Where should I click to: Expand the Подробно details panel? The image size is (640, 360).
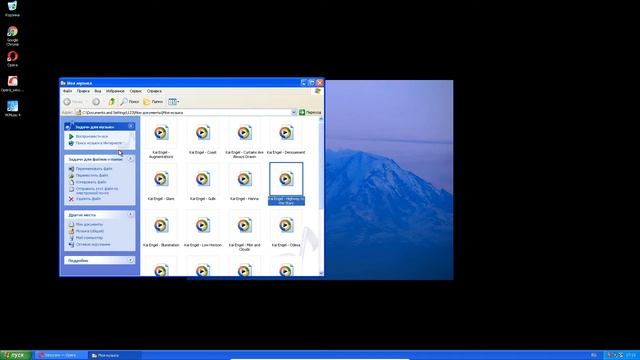click(x=131, y=260)
